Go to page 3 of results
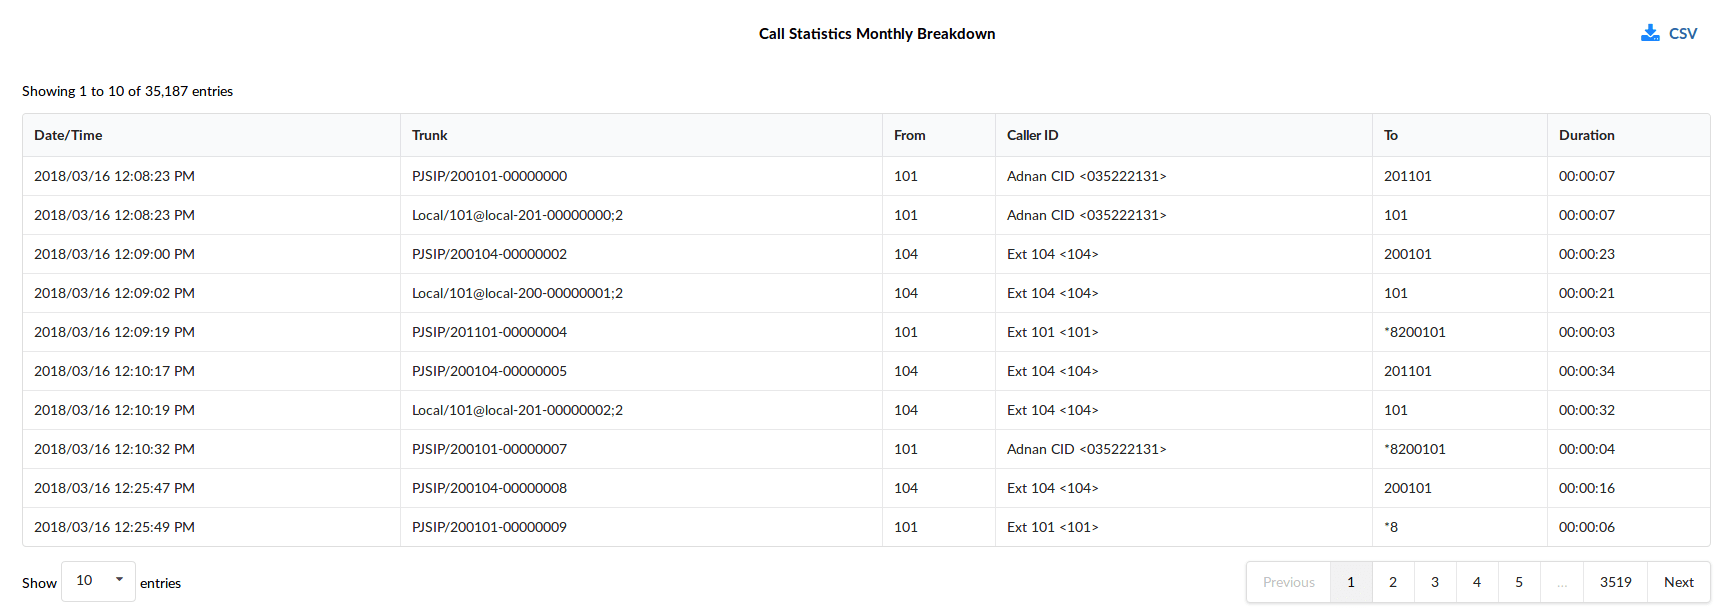 click(x=1435, y=582)
